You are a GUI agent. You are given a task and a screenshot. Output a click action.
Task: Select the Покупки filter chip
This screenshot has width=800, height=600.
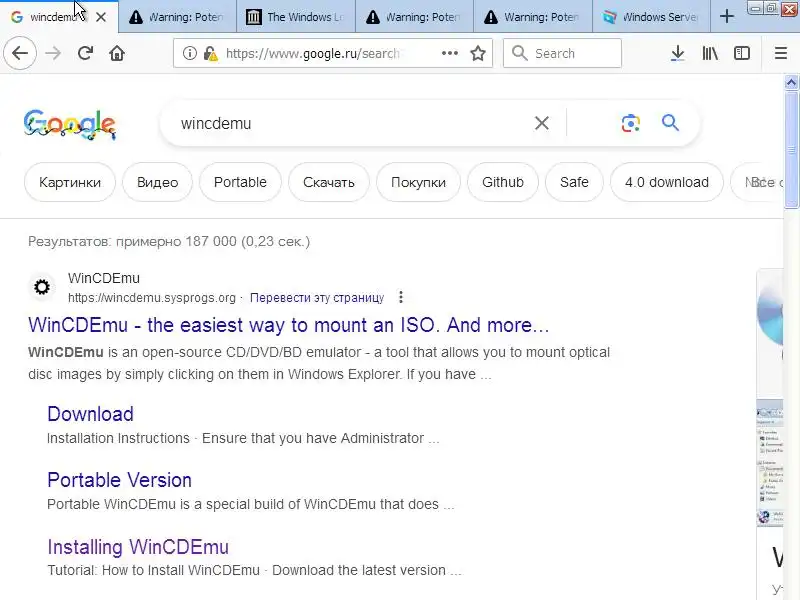(418, 182)
